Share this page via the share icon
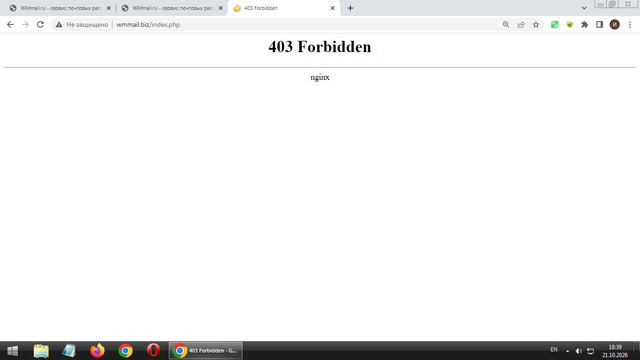The height and width of the screenshot is (360, 640). click(x=521, y=24)
